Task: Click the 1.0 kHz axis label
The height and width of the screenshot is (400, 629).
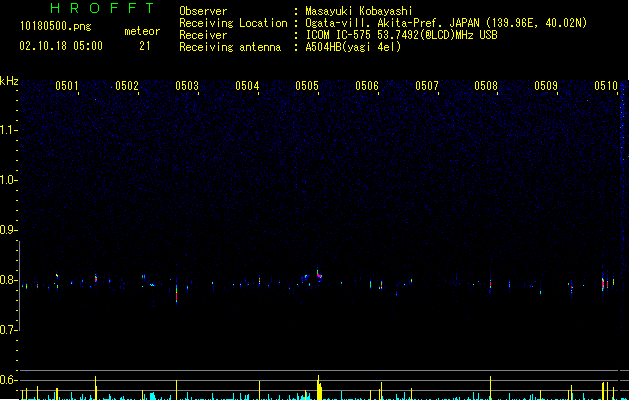Action: [x=8, y=180]
